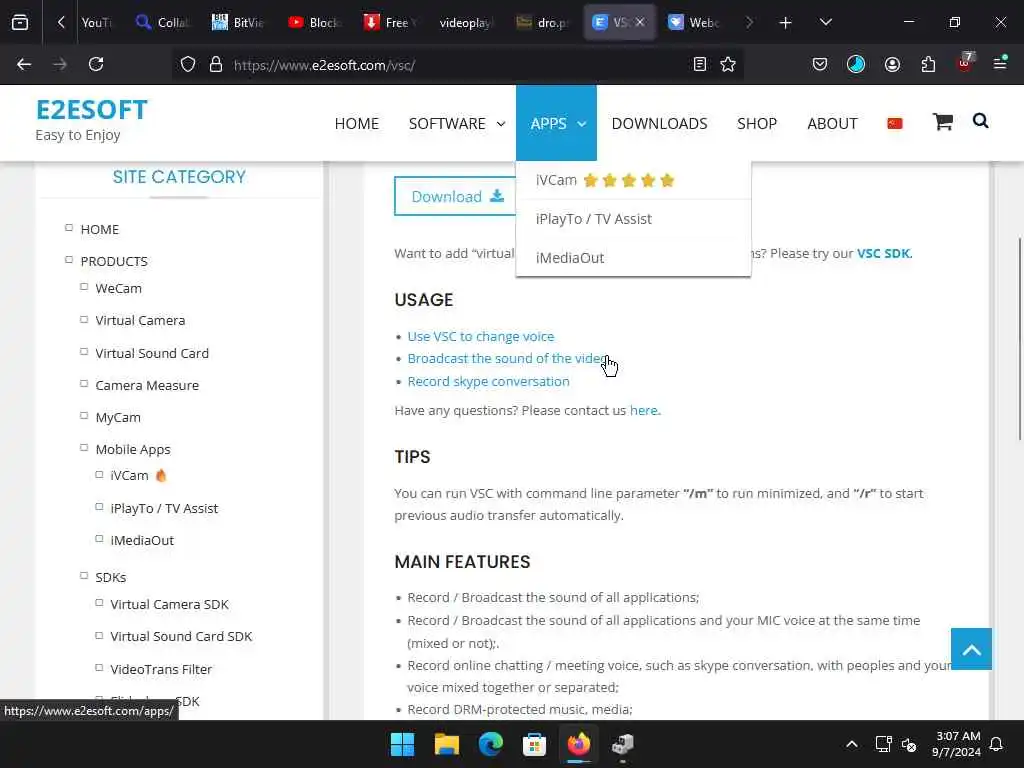Click the address bar URL field
The height and width of the screenshot is (768, 1024).
point(457,65)
